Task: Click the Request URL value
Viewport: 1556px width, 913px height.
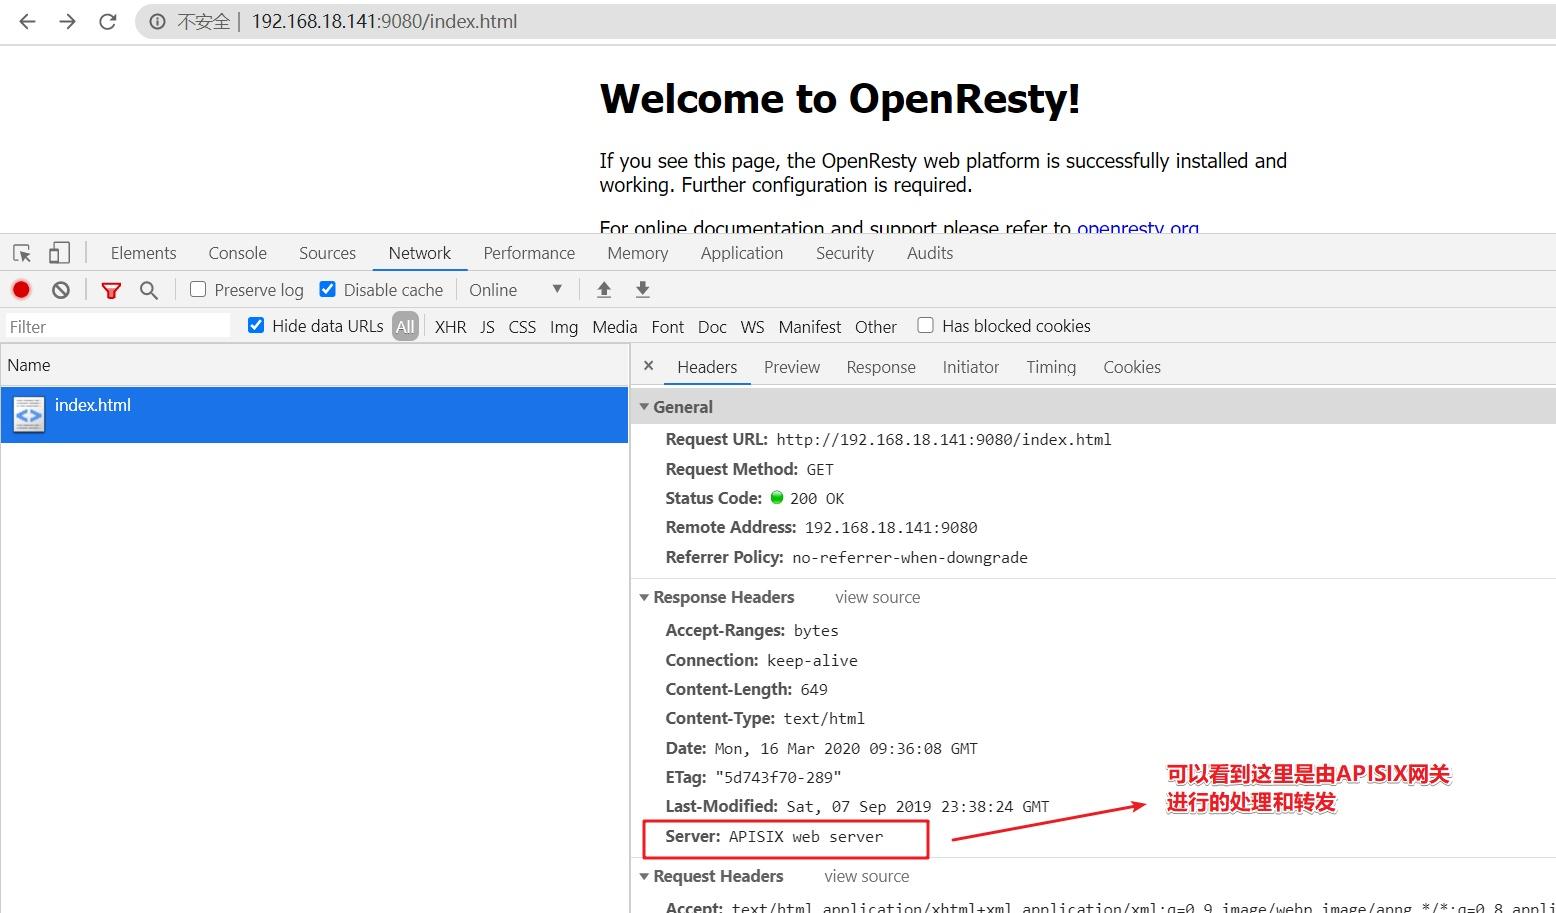Action: 944,439
